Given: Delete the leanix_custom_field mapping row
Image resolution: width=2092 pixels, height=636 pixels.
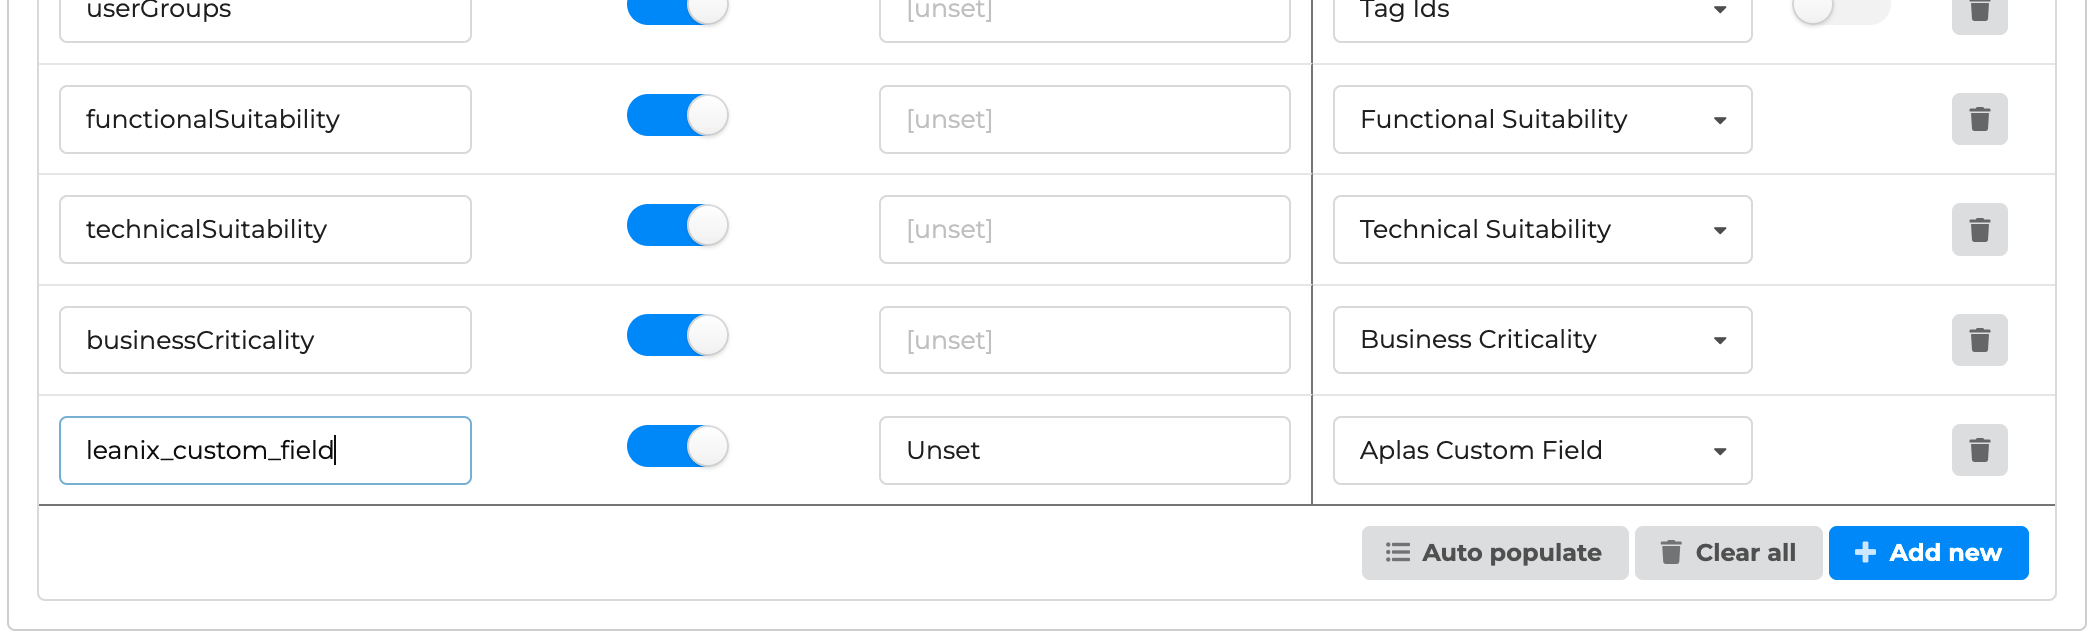Looking at the screenshot, I should point(1979,450).
